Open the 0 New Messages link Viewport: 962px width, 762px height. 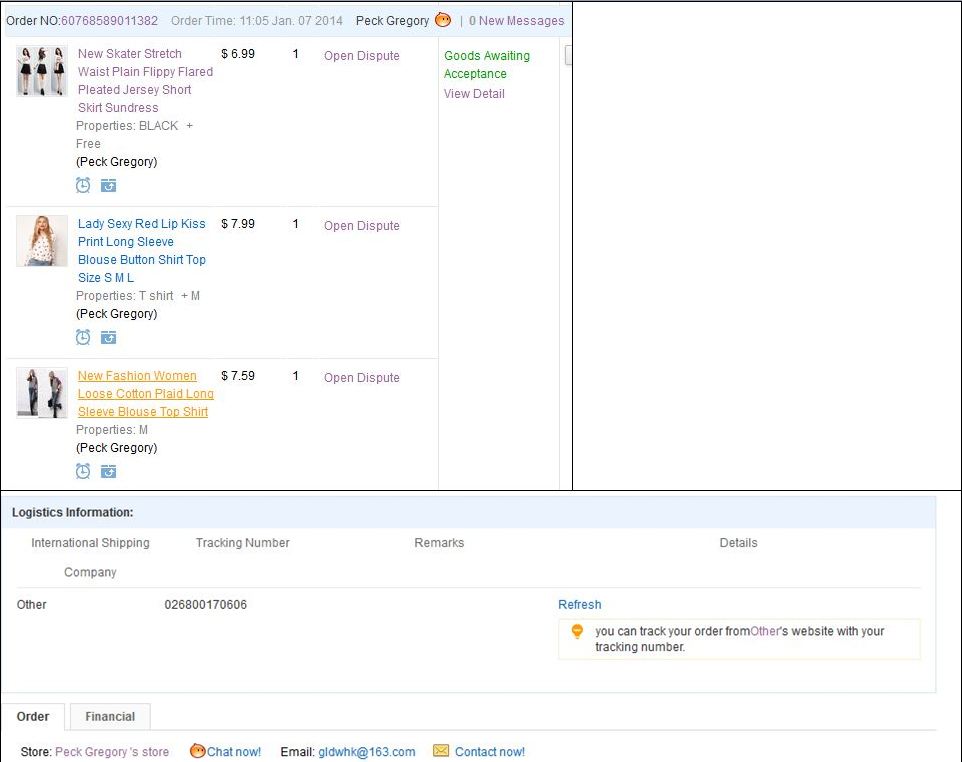(516, 21)
